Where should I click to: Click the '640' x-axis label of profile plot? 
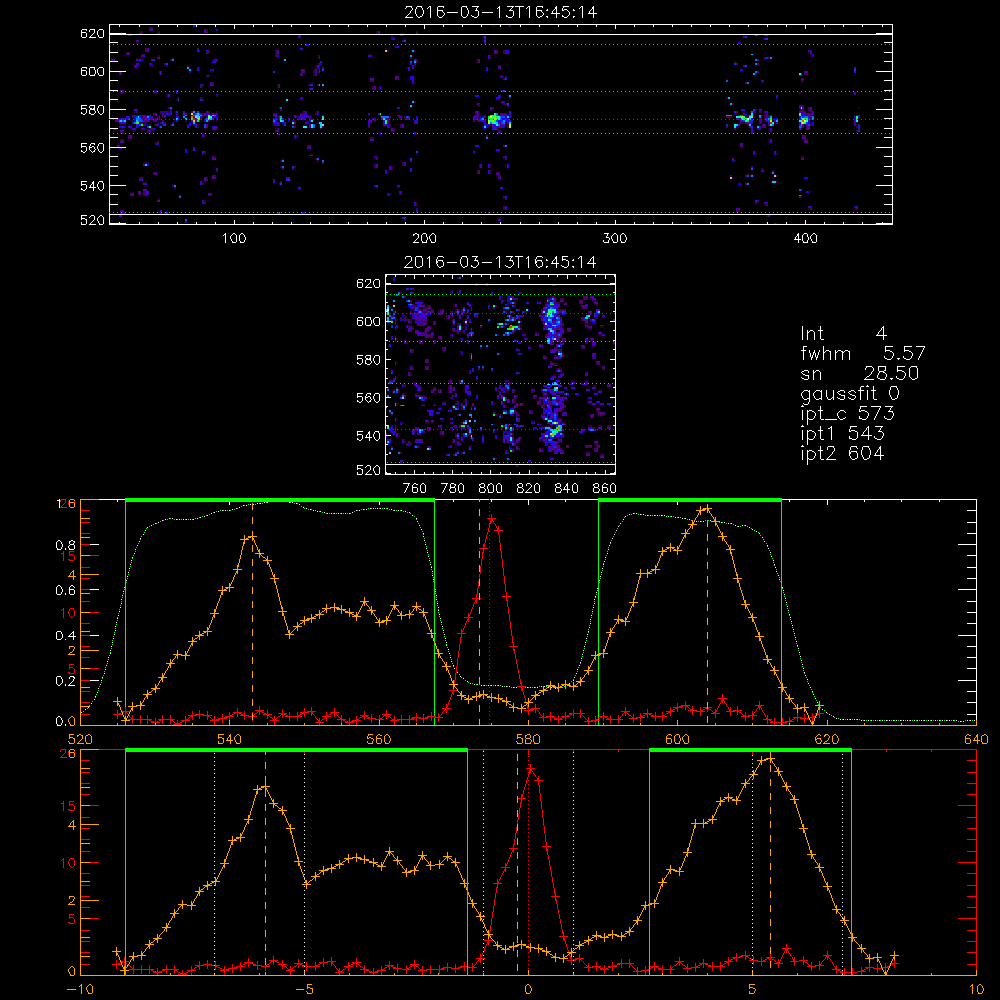pos(976,740)
